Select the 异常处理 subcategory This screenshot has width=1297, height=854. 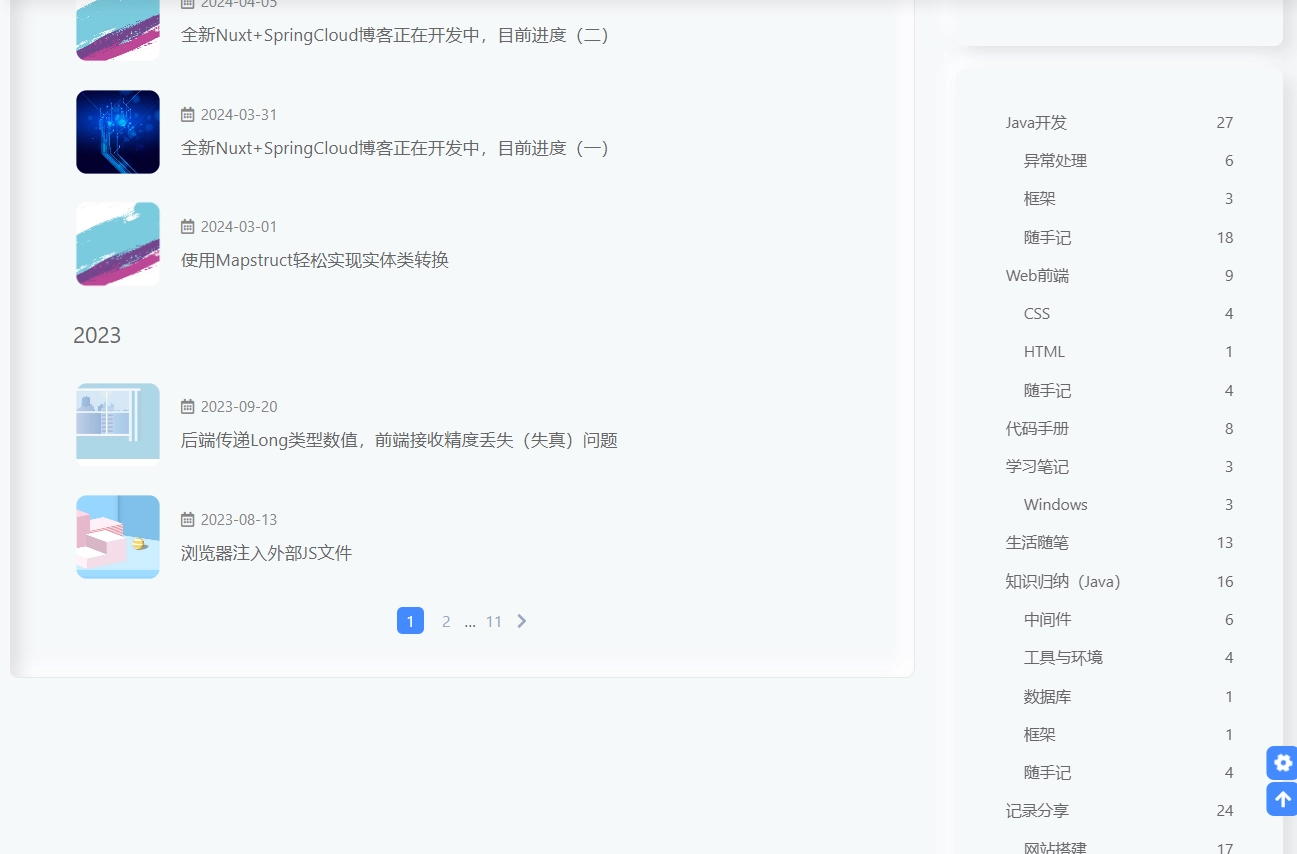(x=1055, y=161)
